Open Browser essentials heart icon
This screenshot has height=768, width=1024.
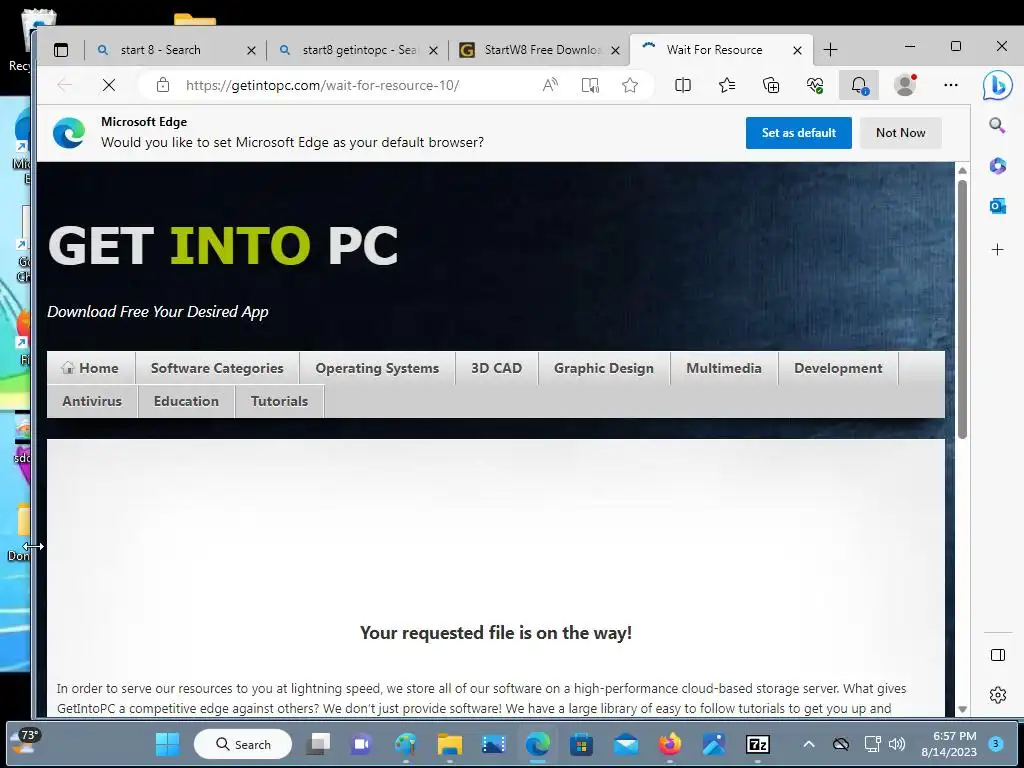(815, 85)
